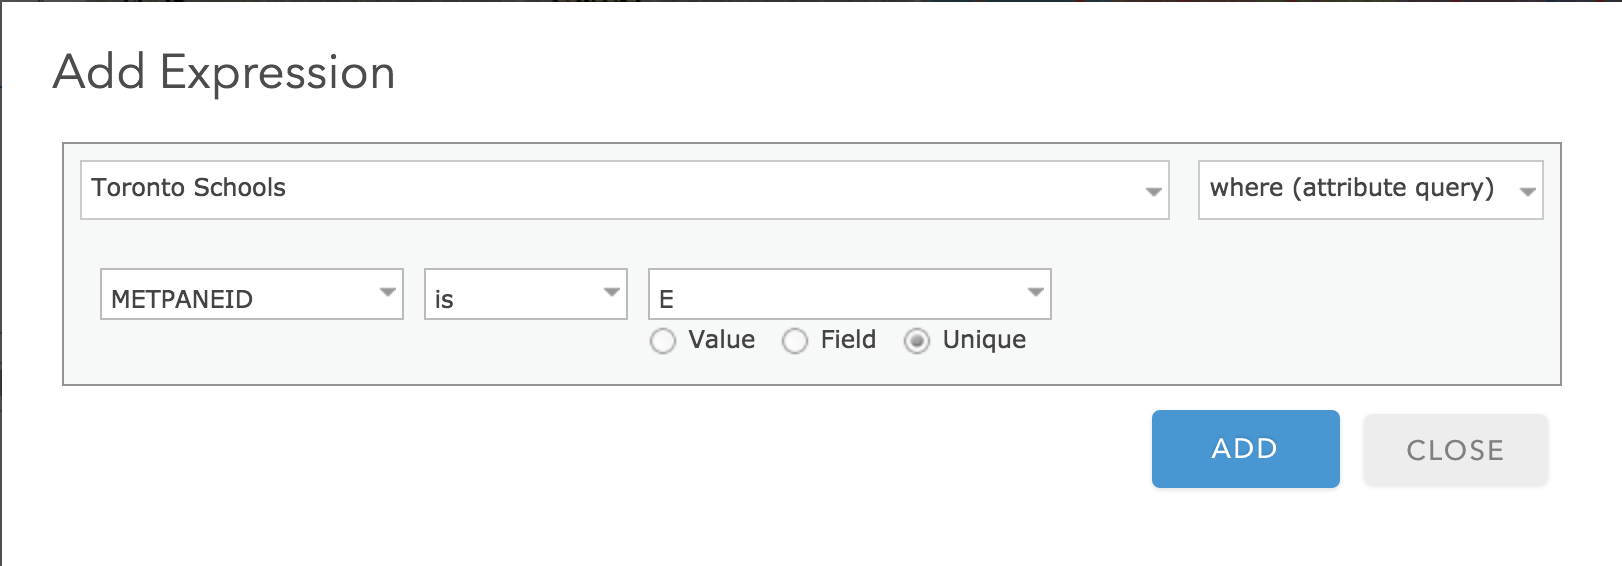Open the 'is' operator dropdown
Viewport: 1622px width, 566px height.
click(x=526, y=294)
